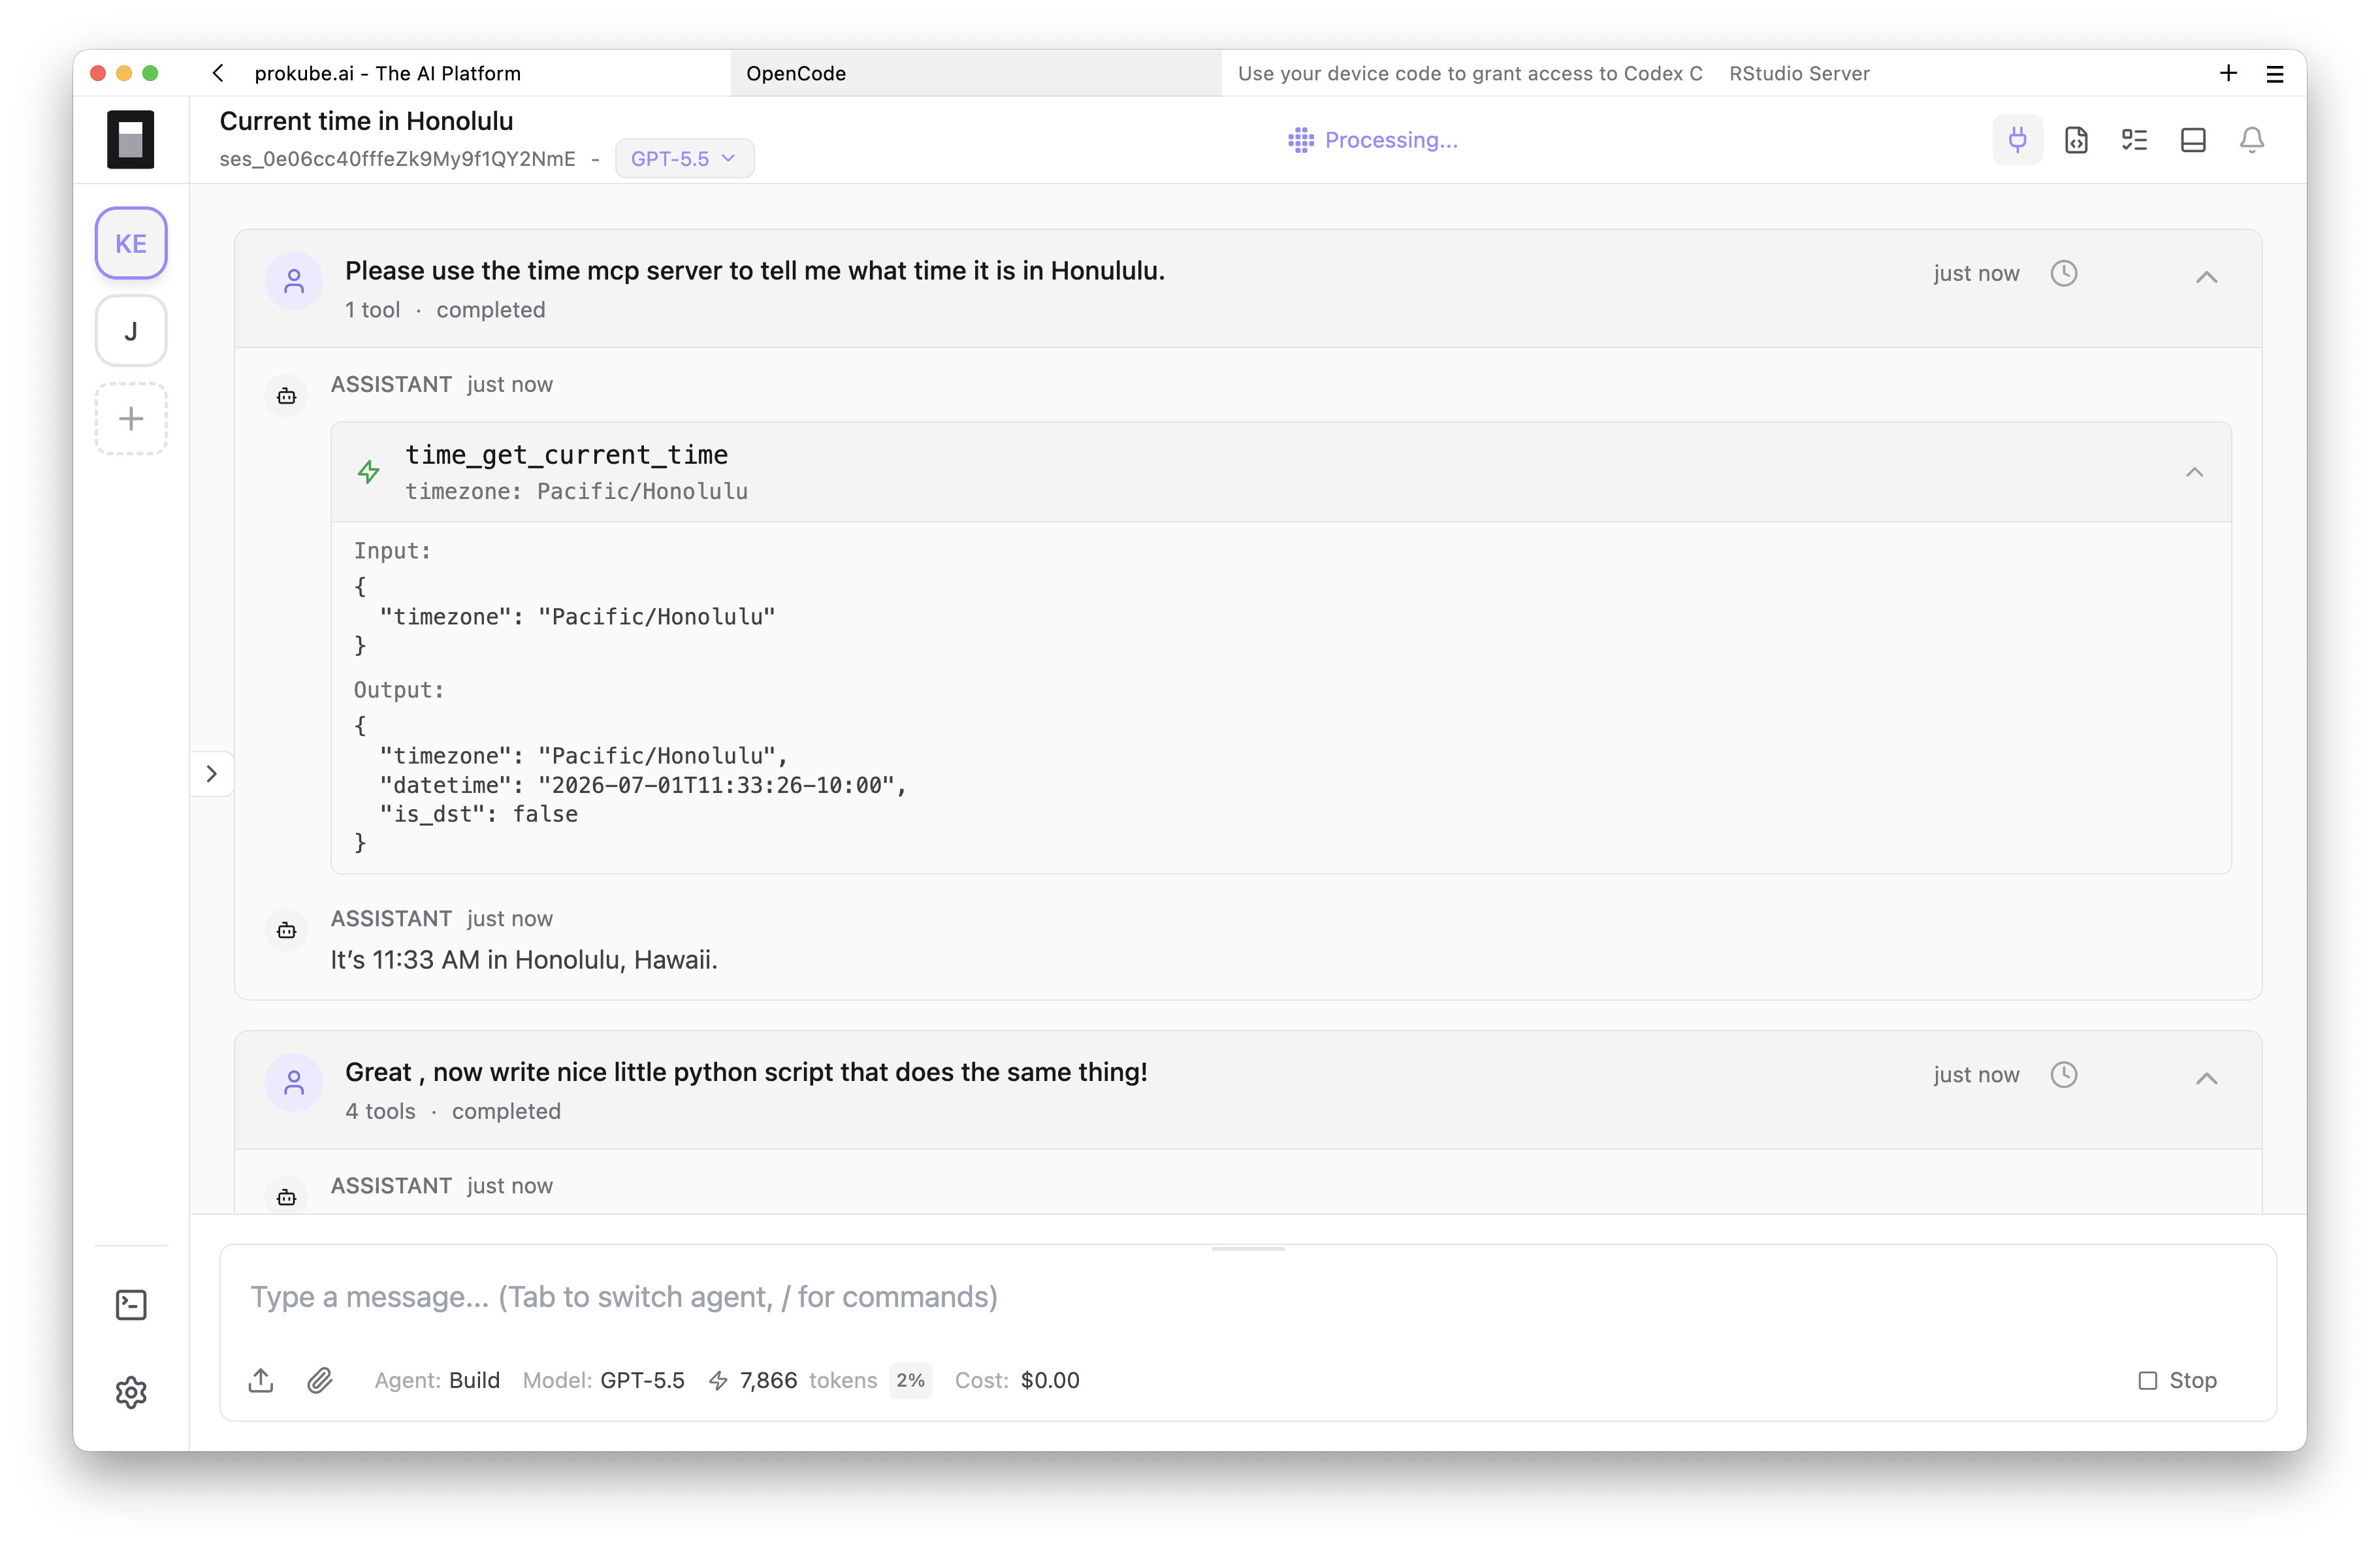Image resolution: width=2380 pixels, height=1548 pixels.
Task: Switch to the RStudio Server tab
Action: pos(1799,73)
